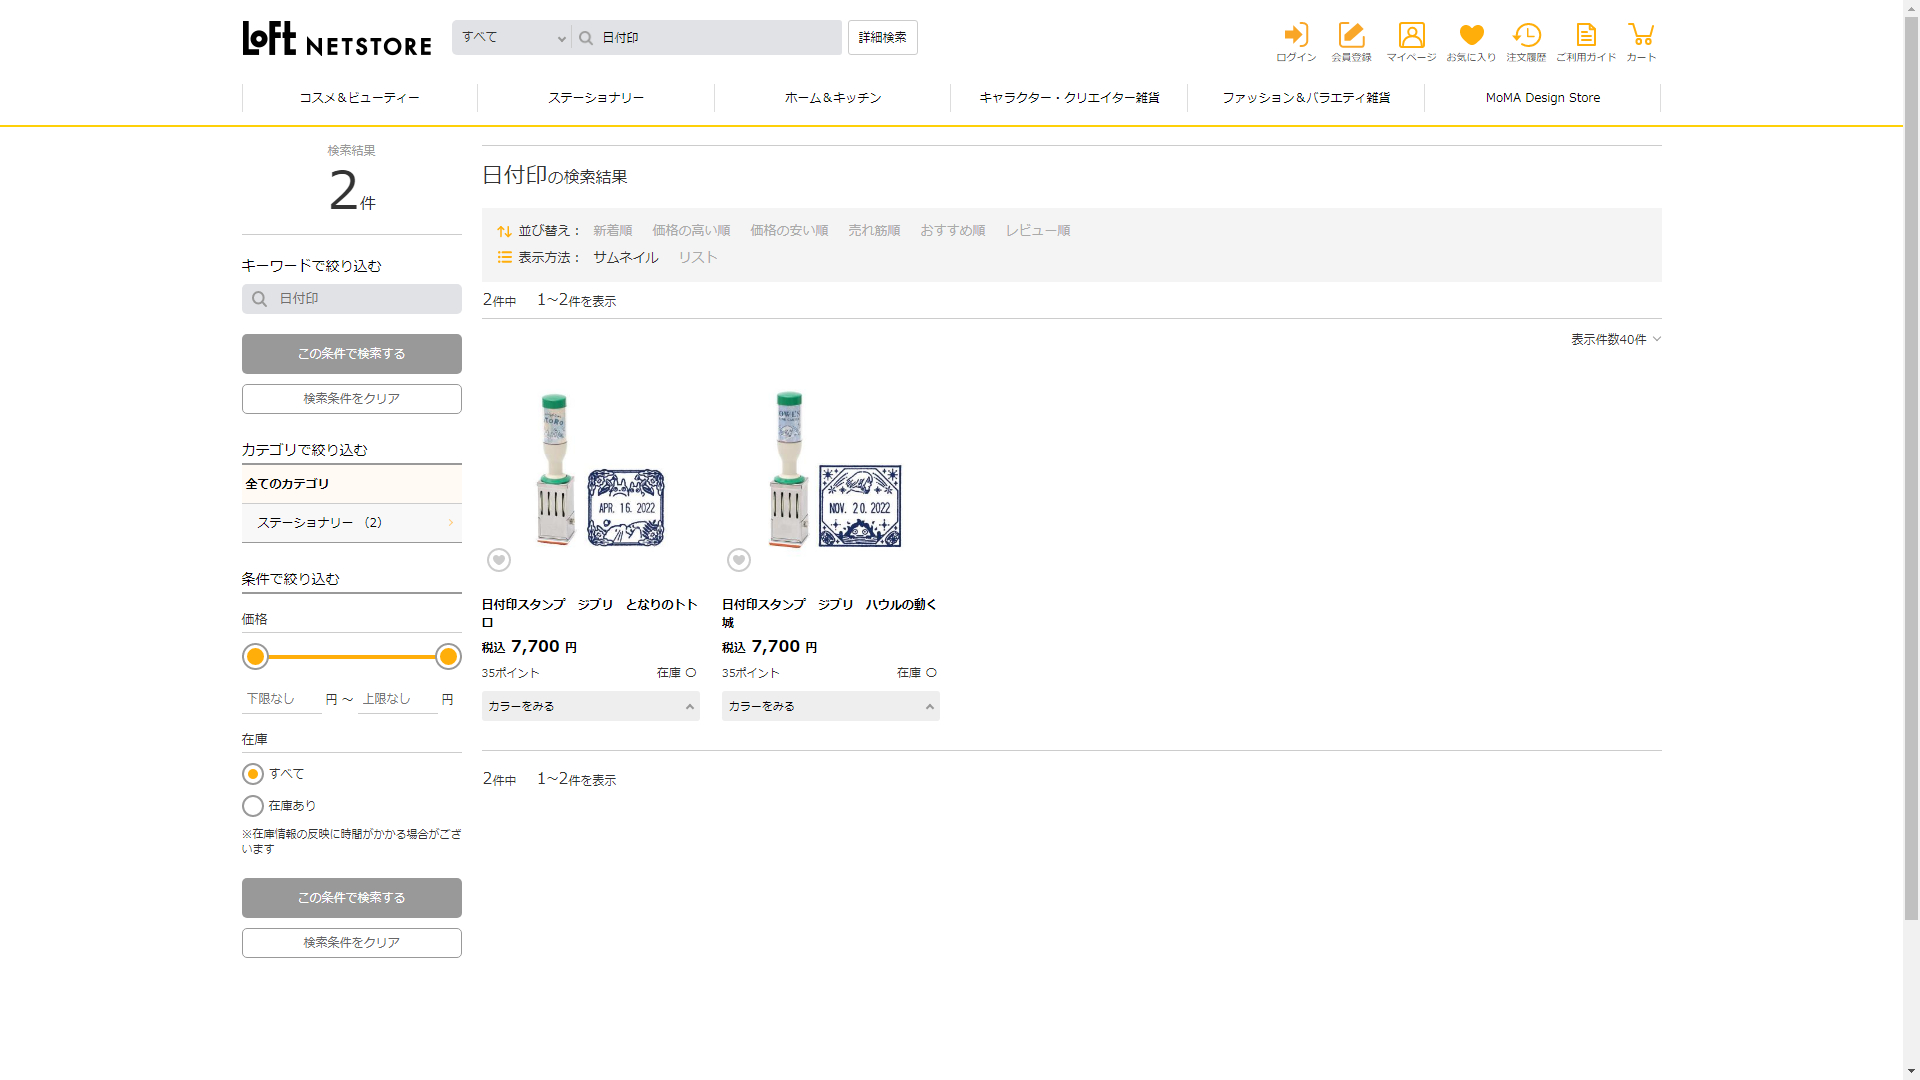Open member registration via the pencil icon
1920x1080 pixels.
pyautogui.click(x=1351, y=36)
